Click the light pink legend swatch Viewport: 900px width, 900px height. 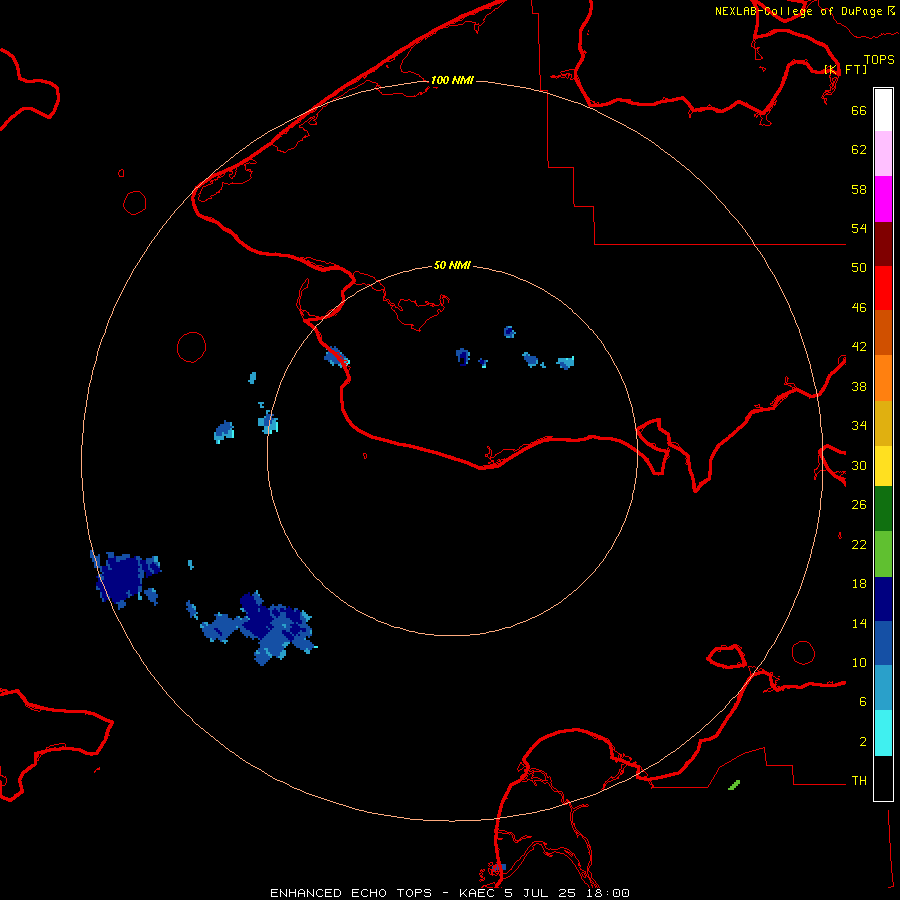[883, 154]
